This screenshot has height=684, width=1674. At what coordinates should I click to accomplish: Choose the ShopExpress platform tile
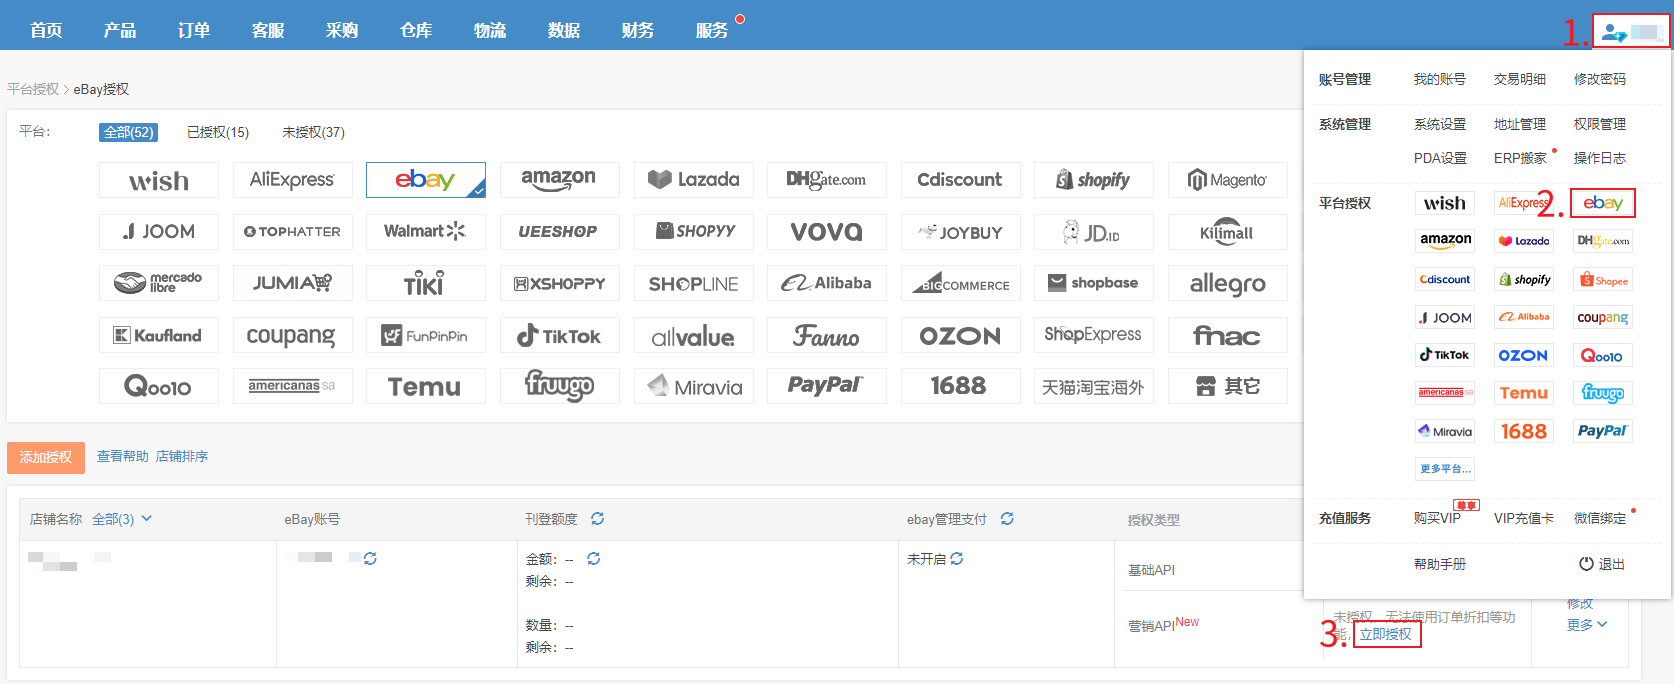(1093, 335)
